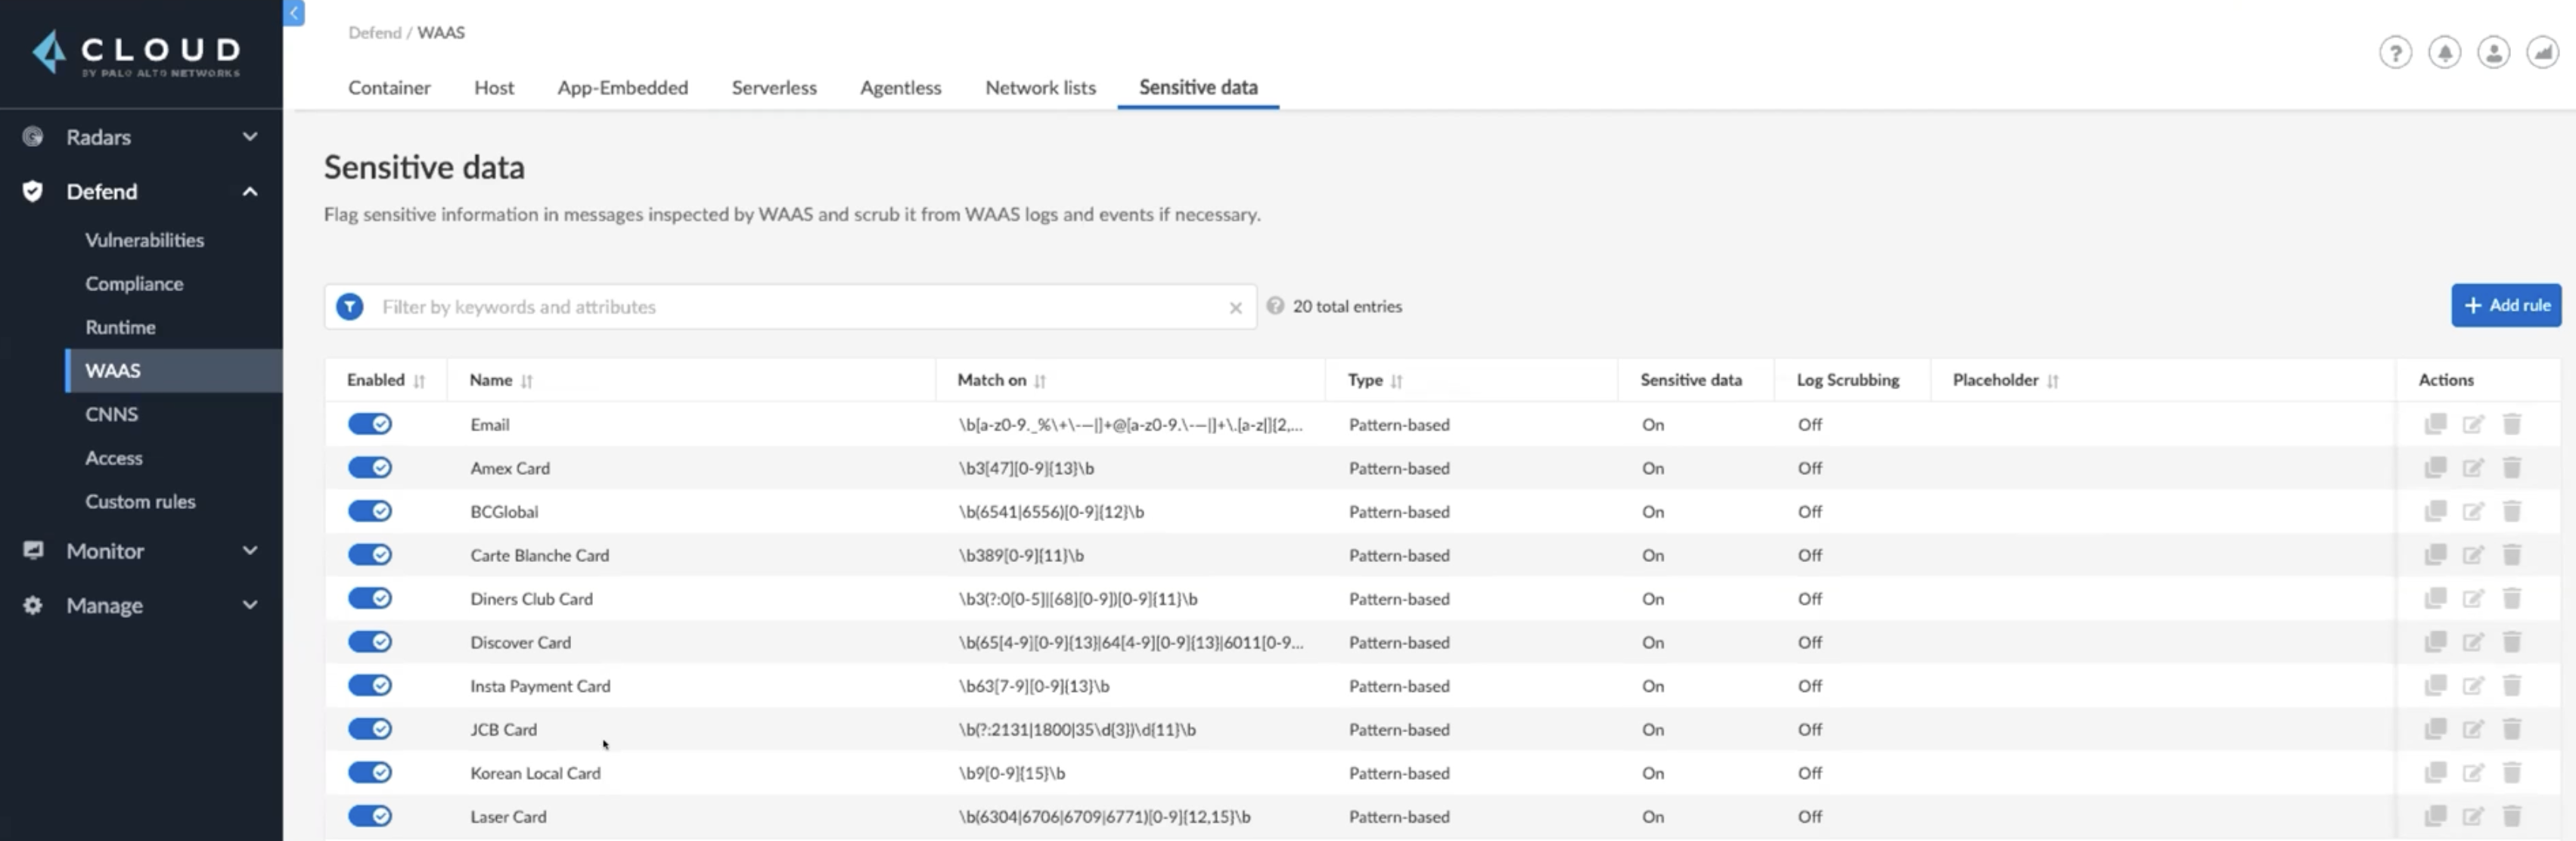Viewport: 2576px width, 841px height.
Task: Disable the Email rule toggle
Action: [370, 424]
